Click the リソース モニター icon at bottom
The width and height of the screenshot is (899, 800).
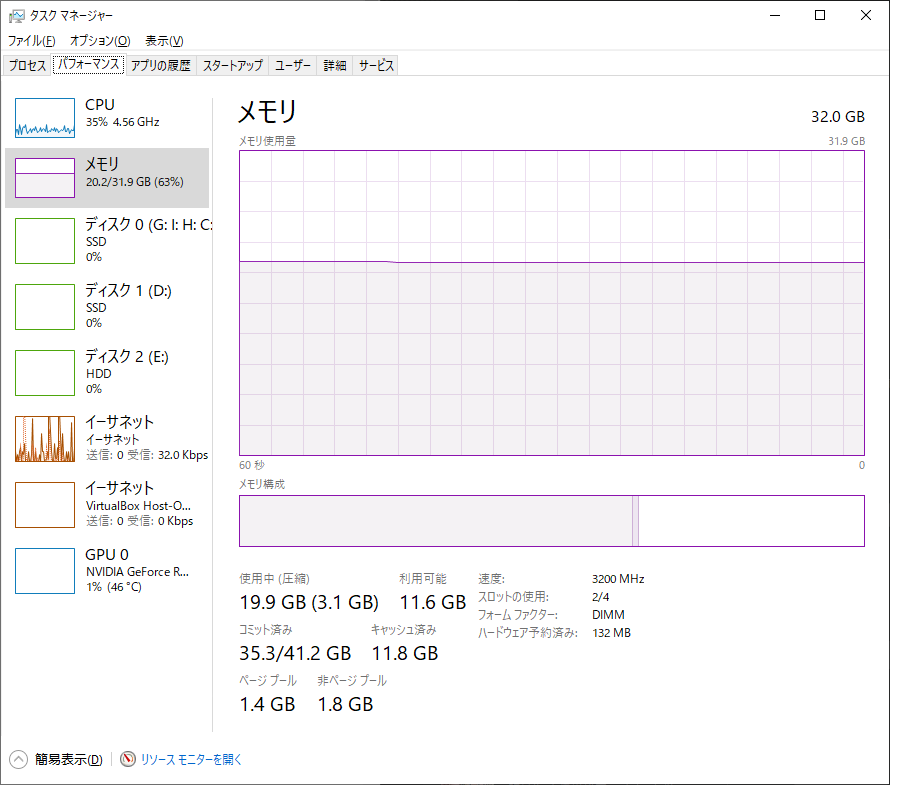point(128,760)
